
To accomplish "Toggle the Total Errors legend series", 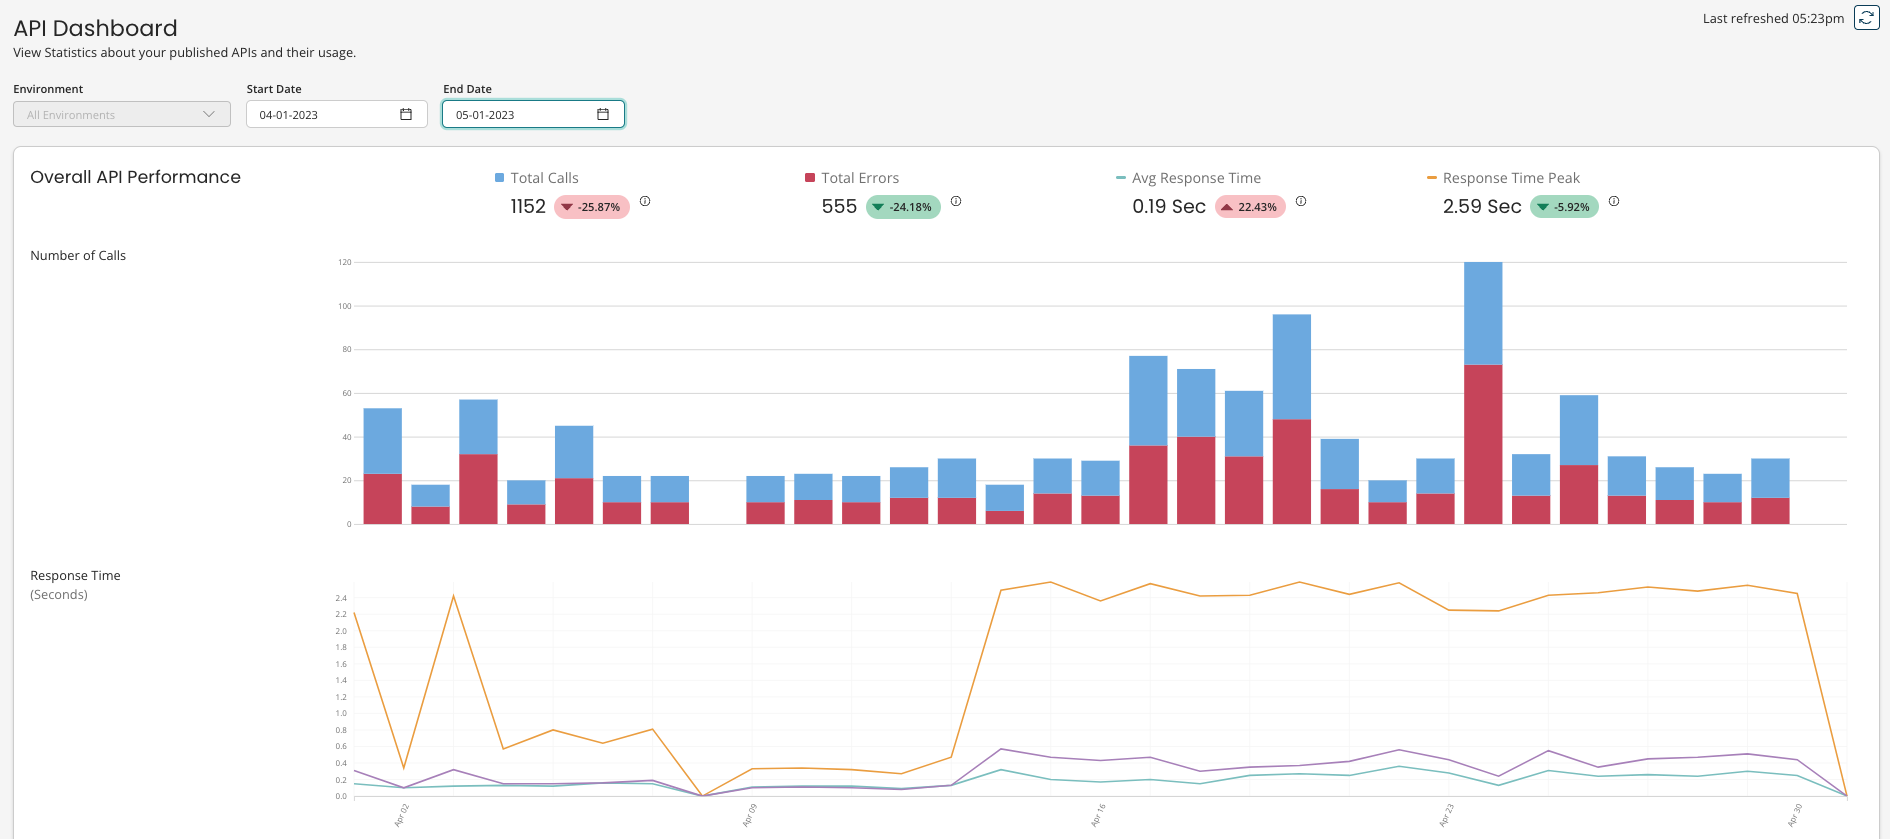I will (860, 178).
